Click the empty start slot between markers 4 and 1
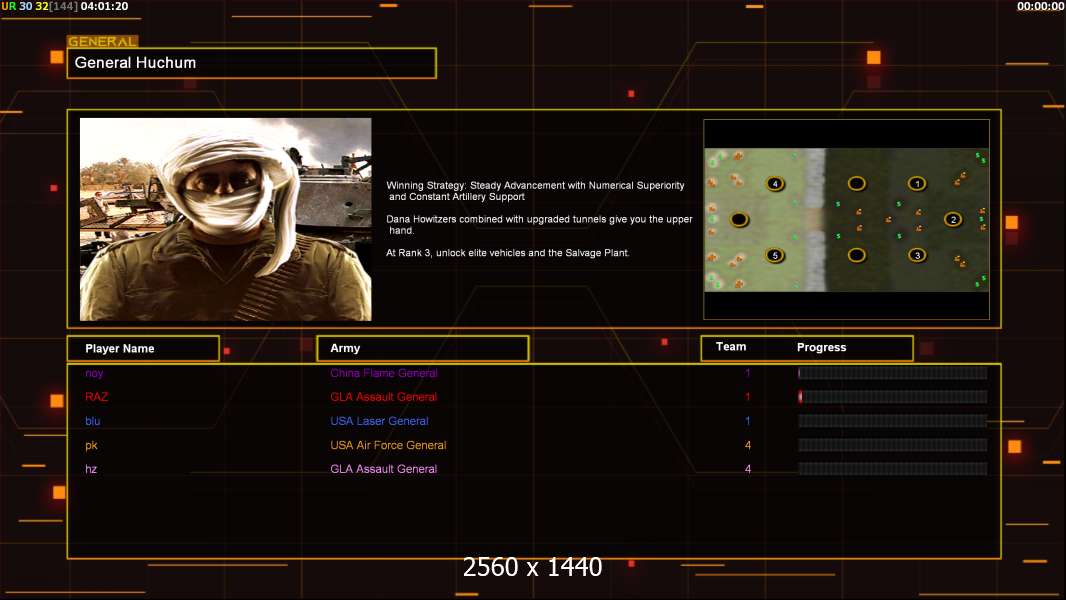Image resolution: width=1066 pixels, height=600 pixels. (856, 183)
